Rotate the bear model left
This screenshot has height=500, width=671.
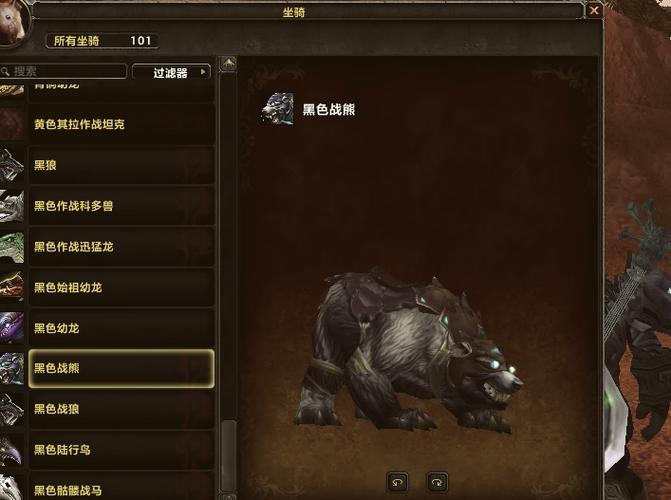[397, 482]
